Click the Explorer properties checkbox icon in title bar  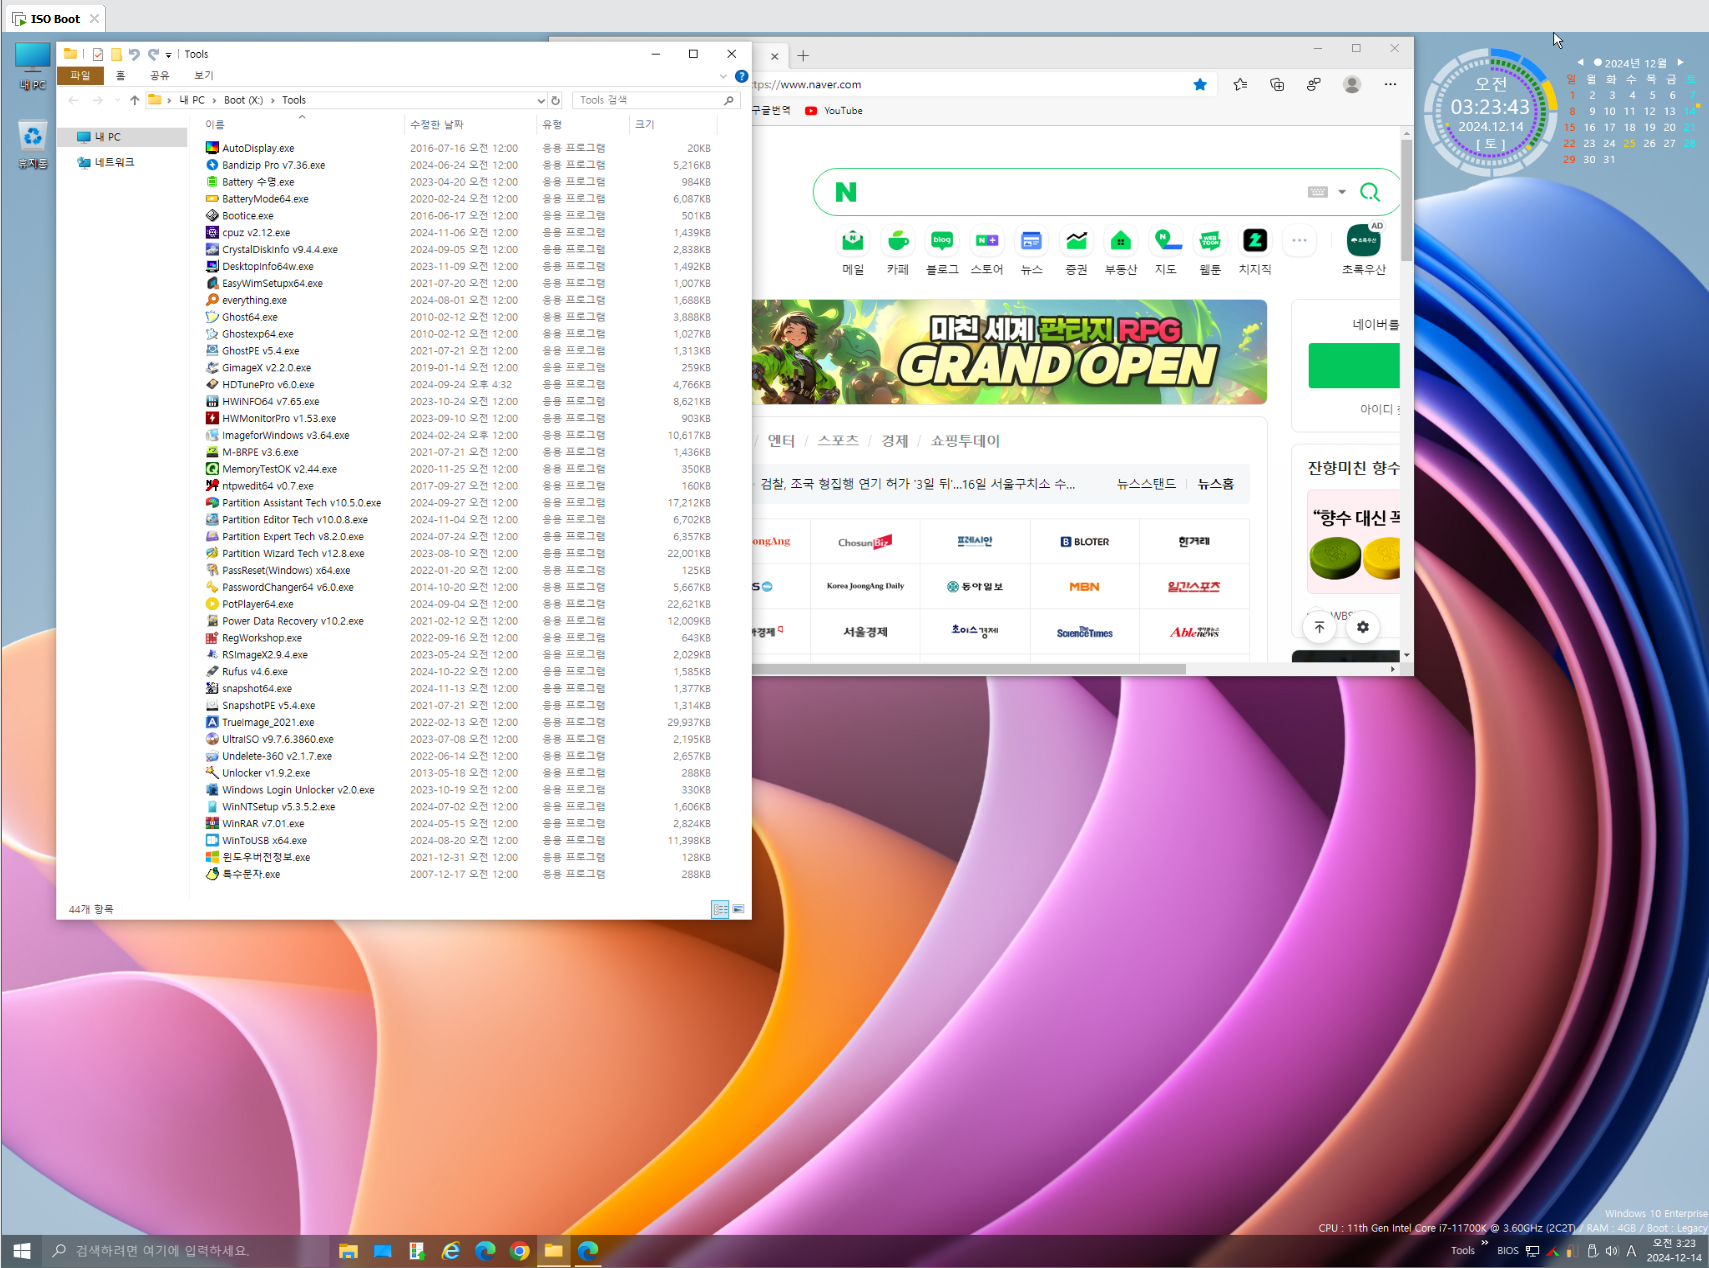coord(98,55)
